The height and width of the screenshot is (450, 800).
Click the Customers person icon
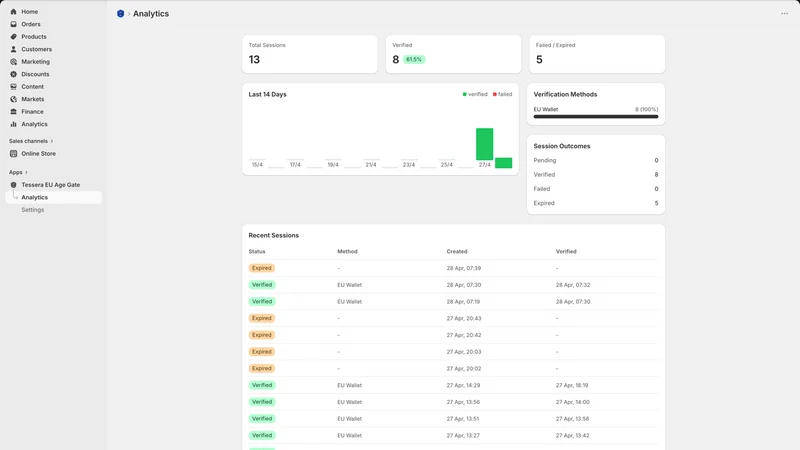(x=13, y=49)
